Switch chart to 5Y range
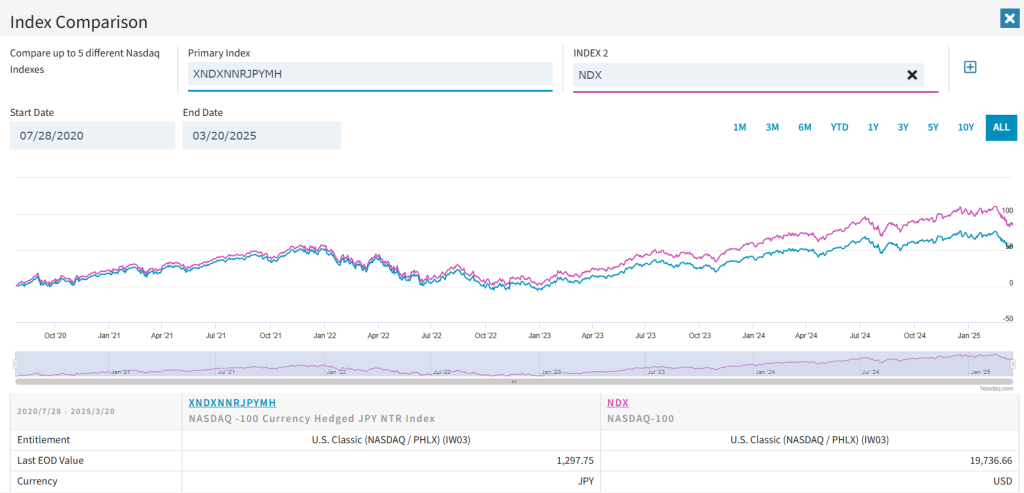The height and width of the screenshot is (493, 1024). coord(933,127)
